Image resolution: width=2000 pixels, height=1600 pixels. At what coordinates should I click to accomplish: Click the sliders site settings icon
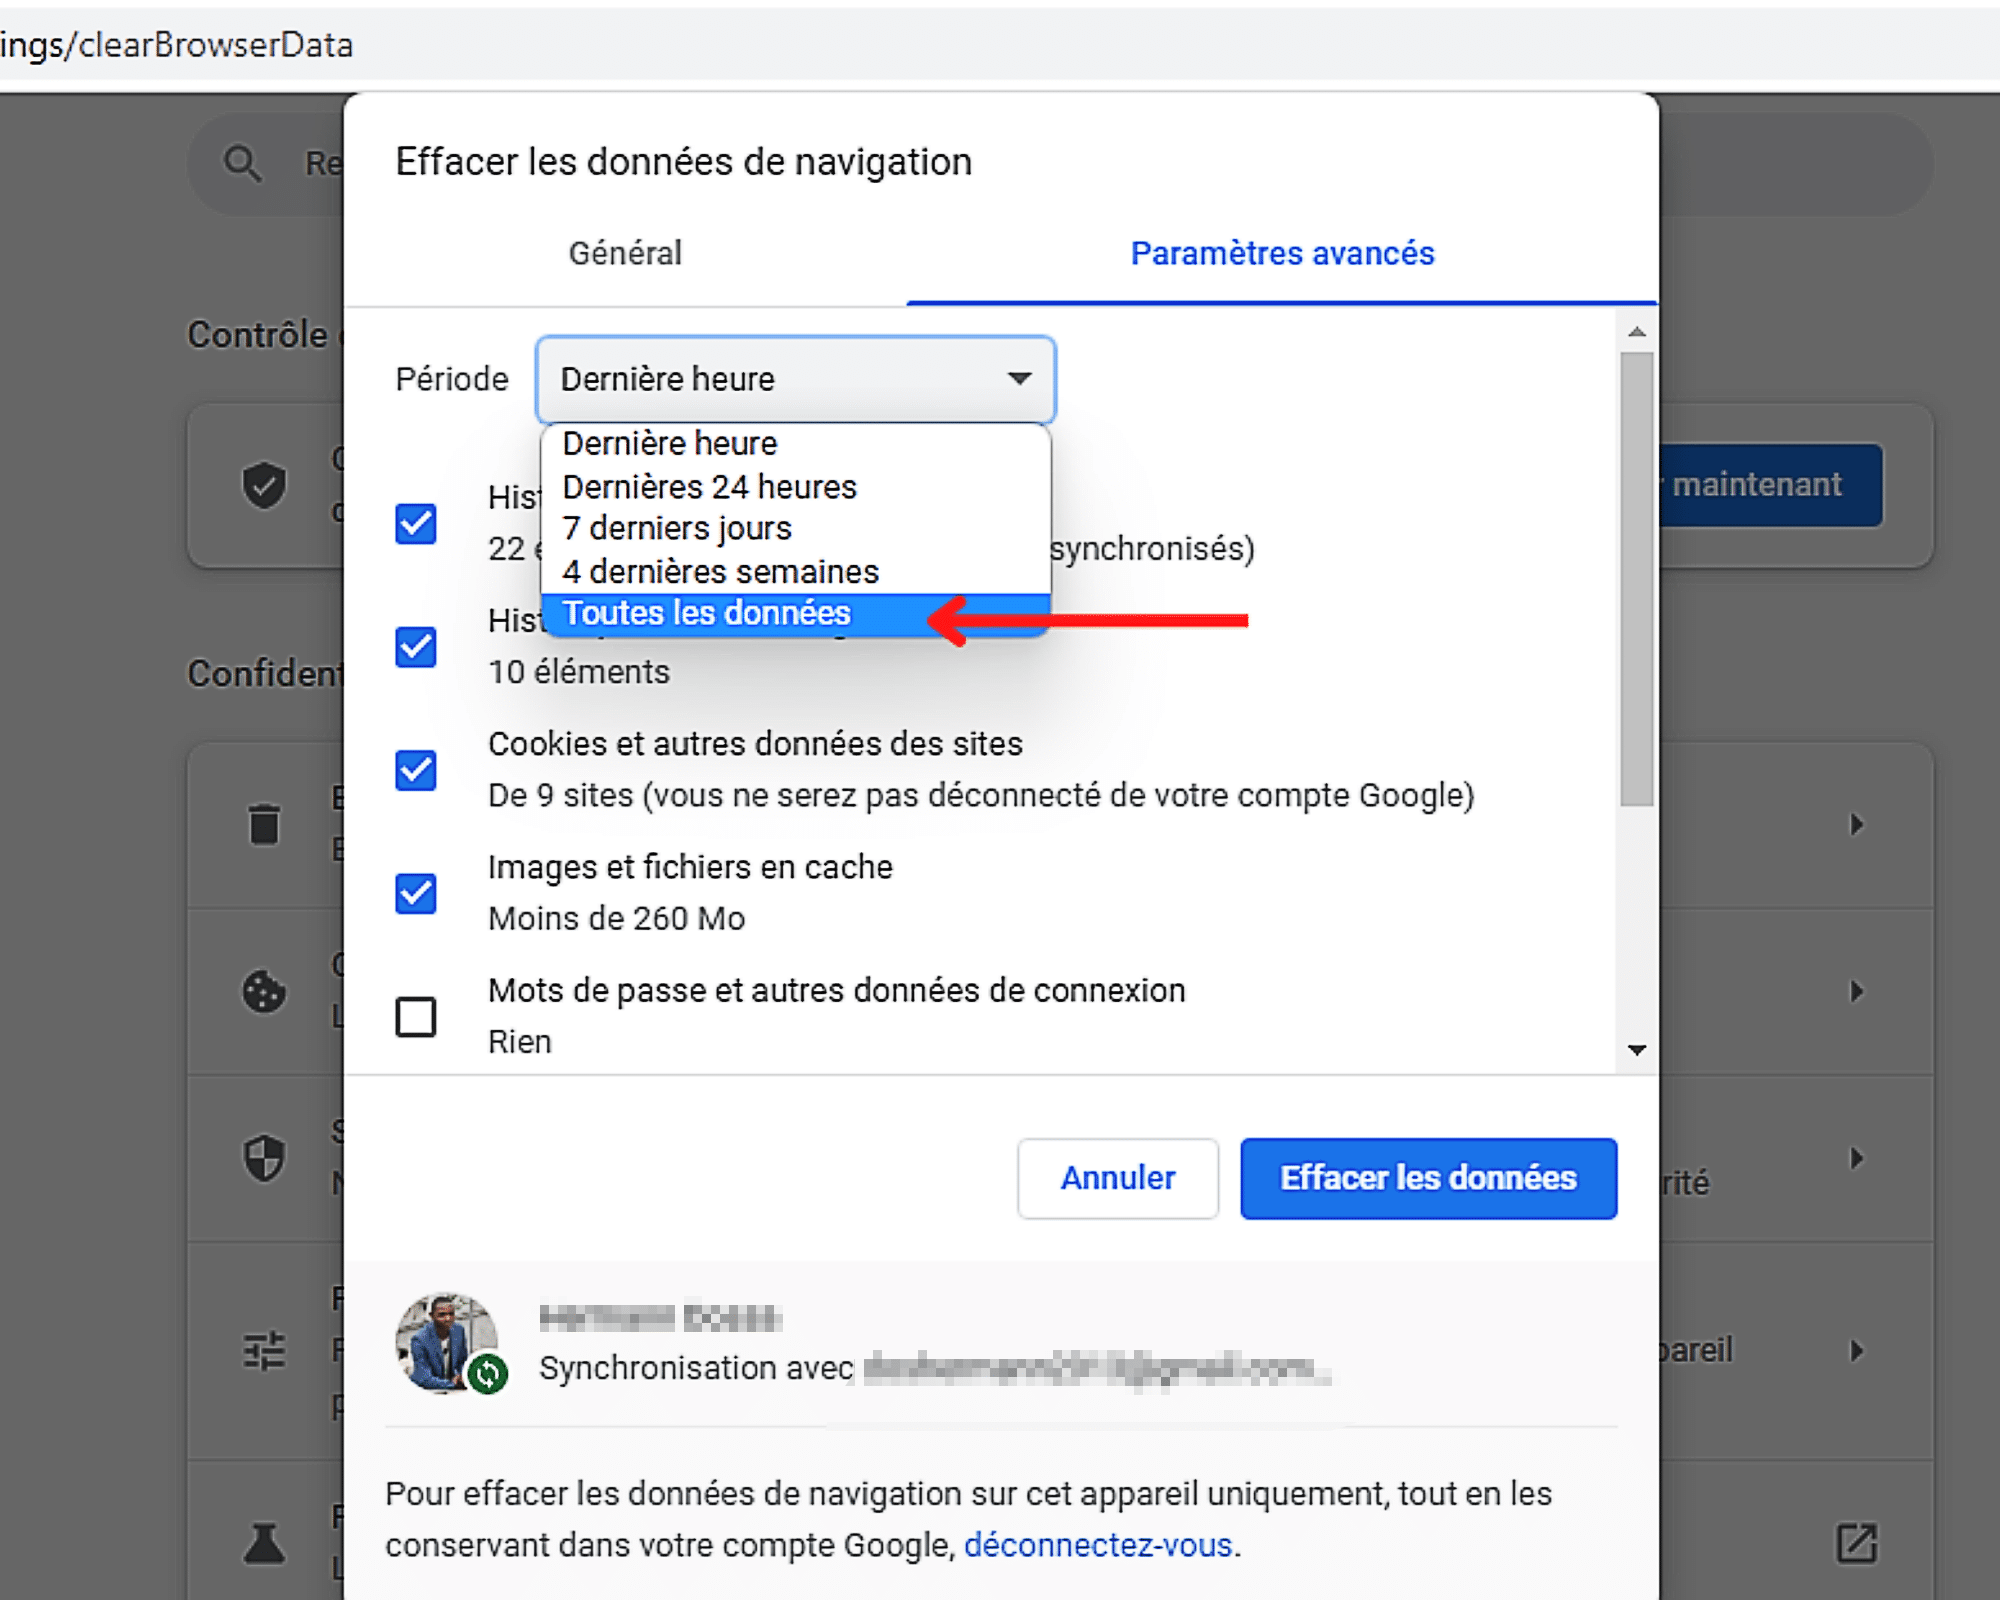(264, 1351)
